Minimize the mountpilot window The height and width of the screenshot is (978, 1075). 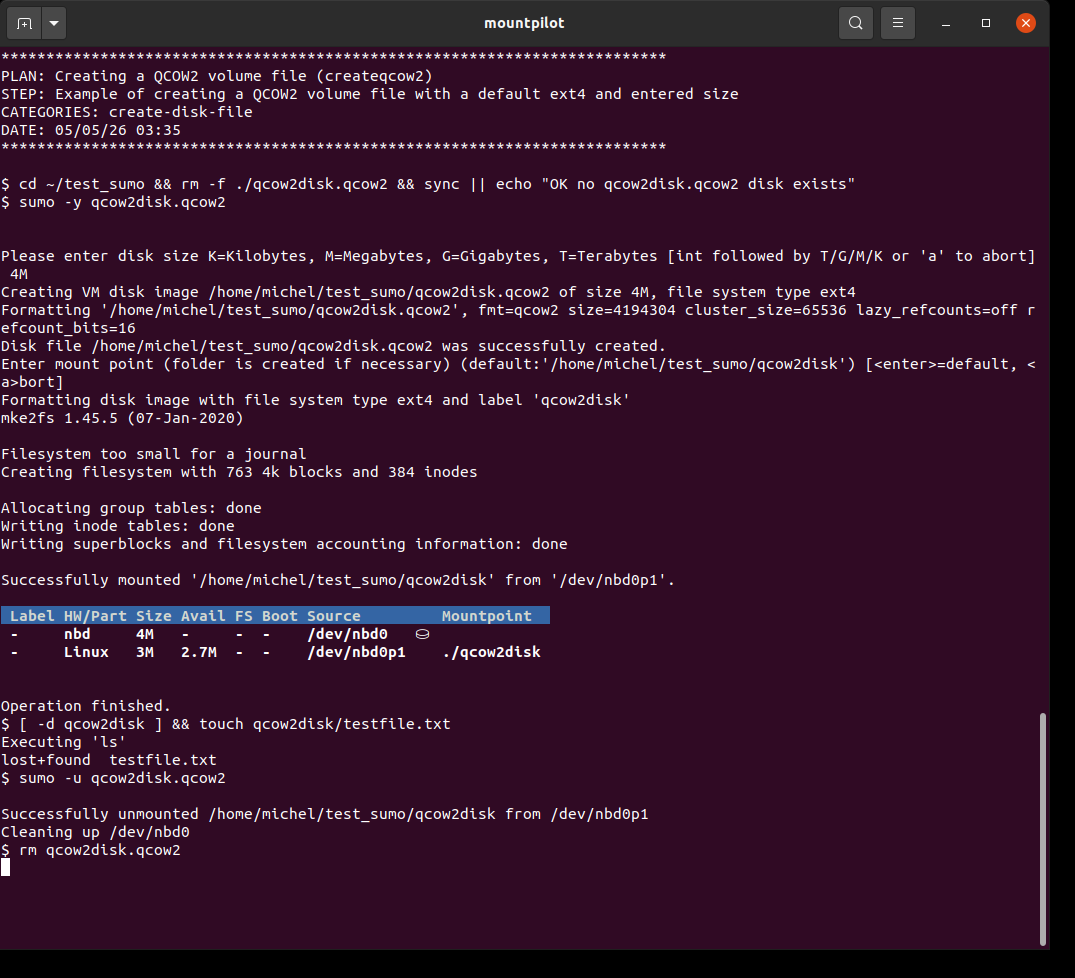(x=946, y=23)
